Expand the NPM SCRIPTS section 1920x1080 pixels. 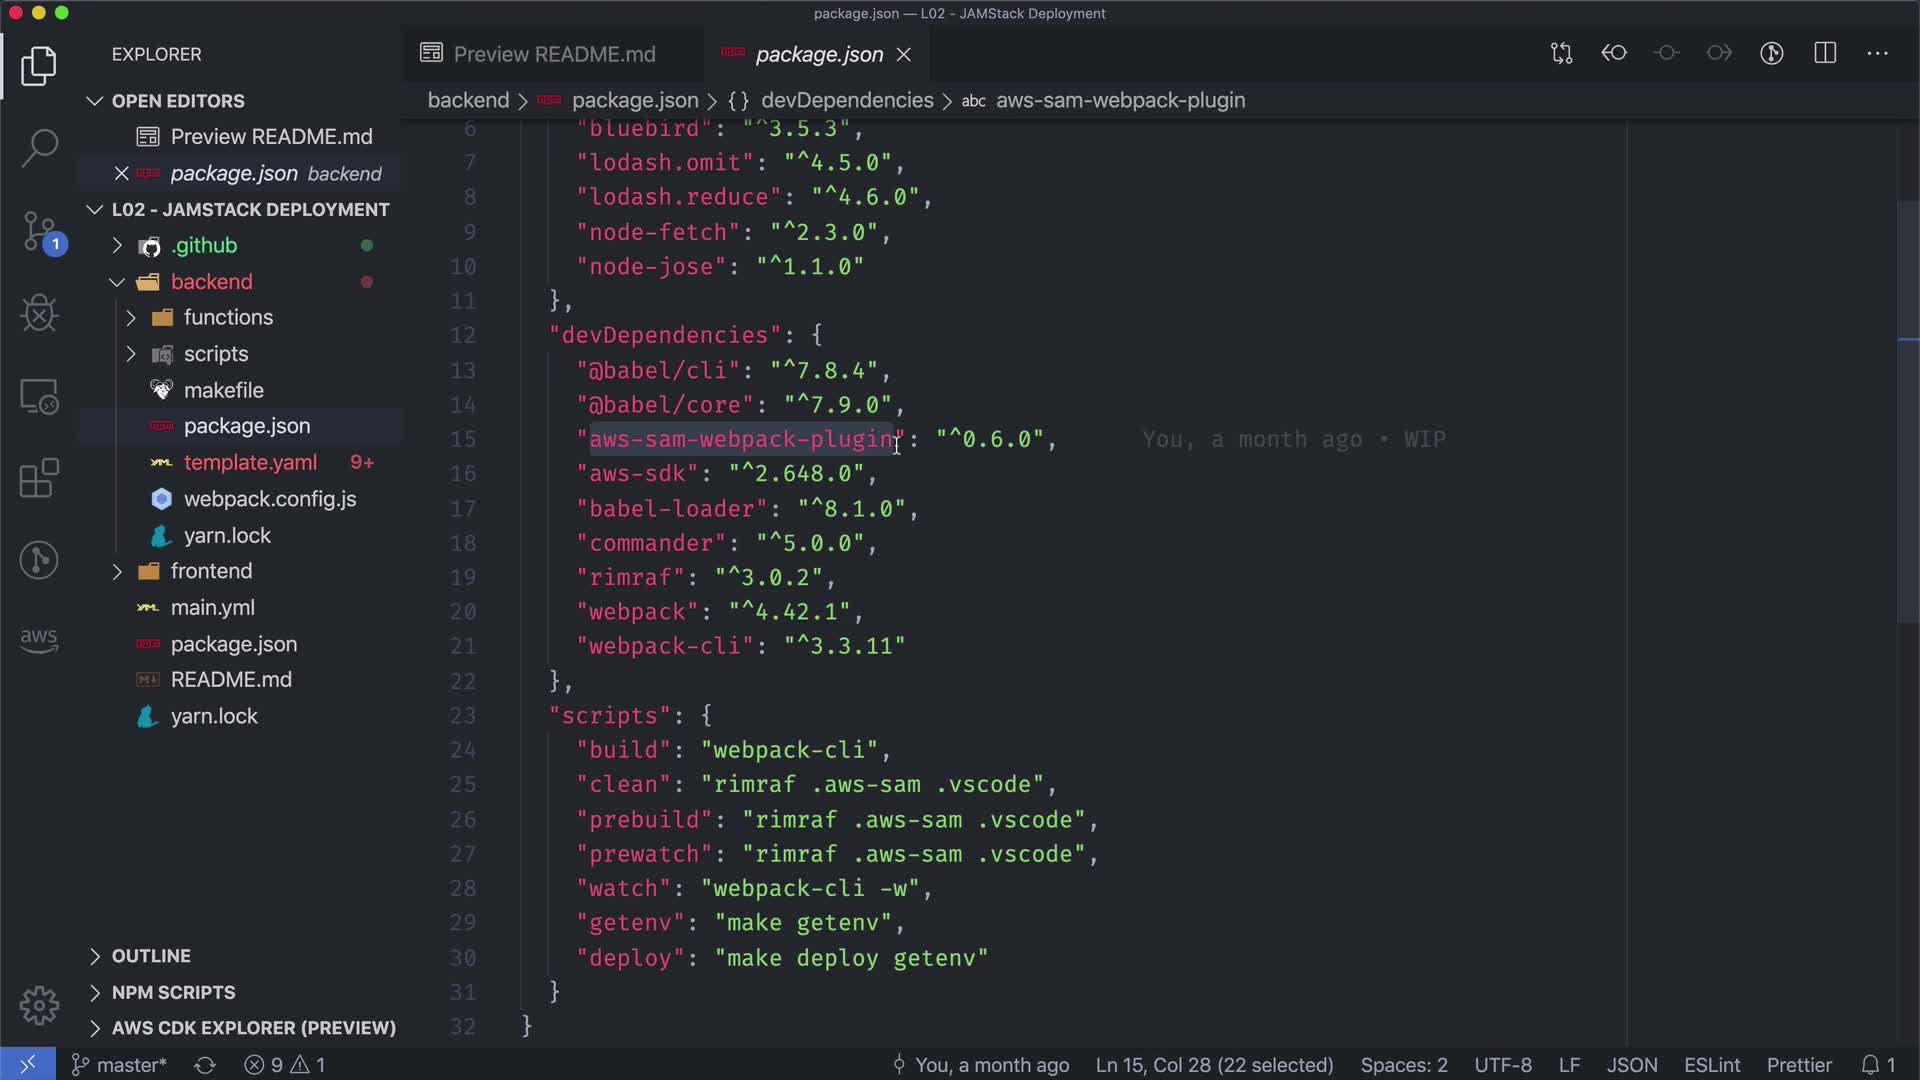click(173, 992)
